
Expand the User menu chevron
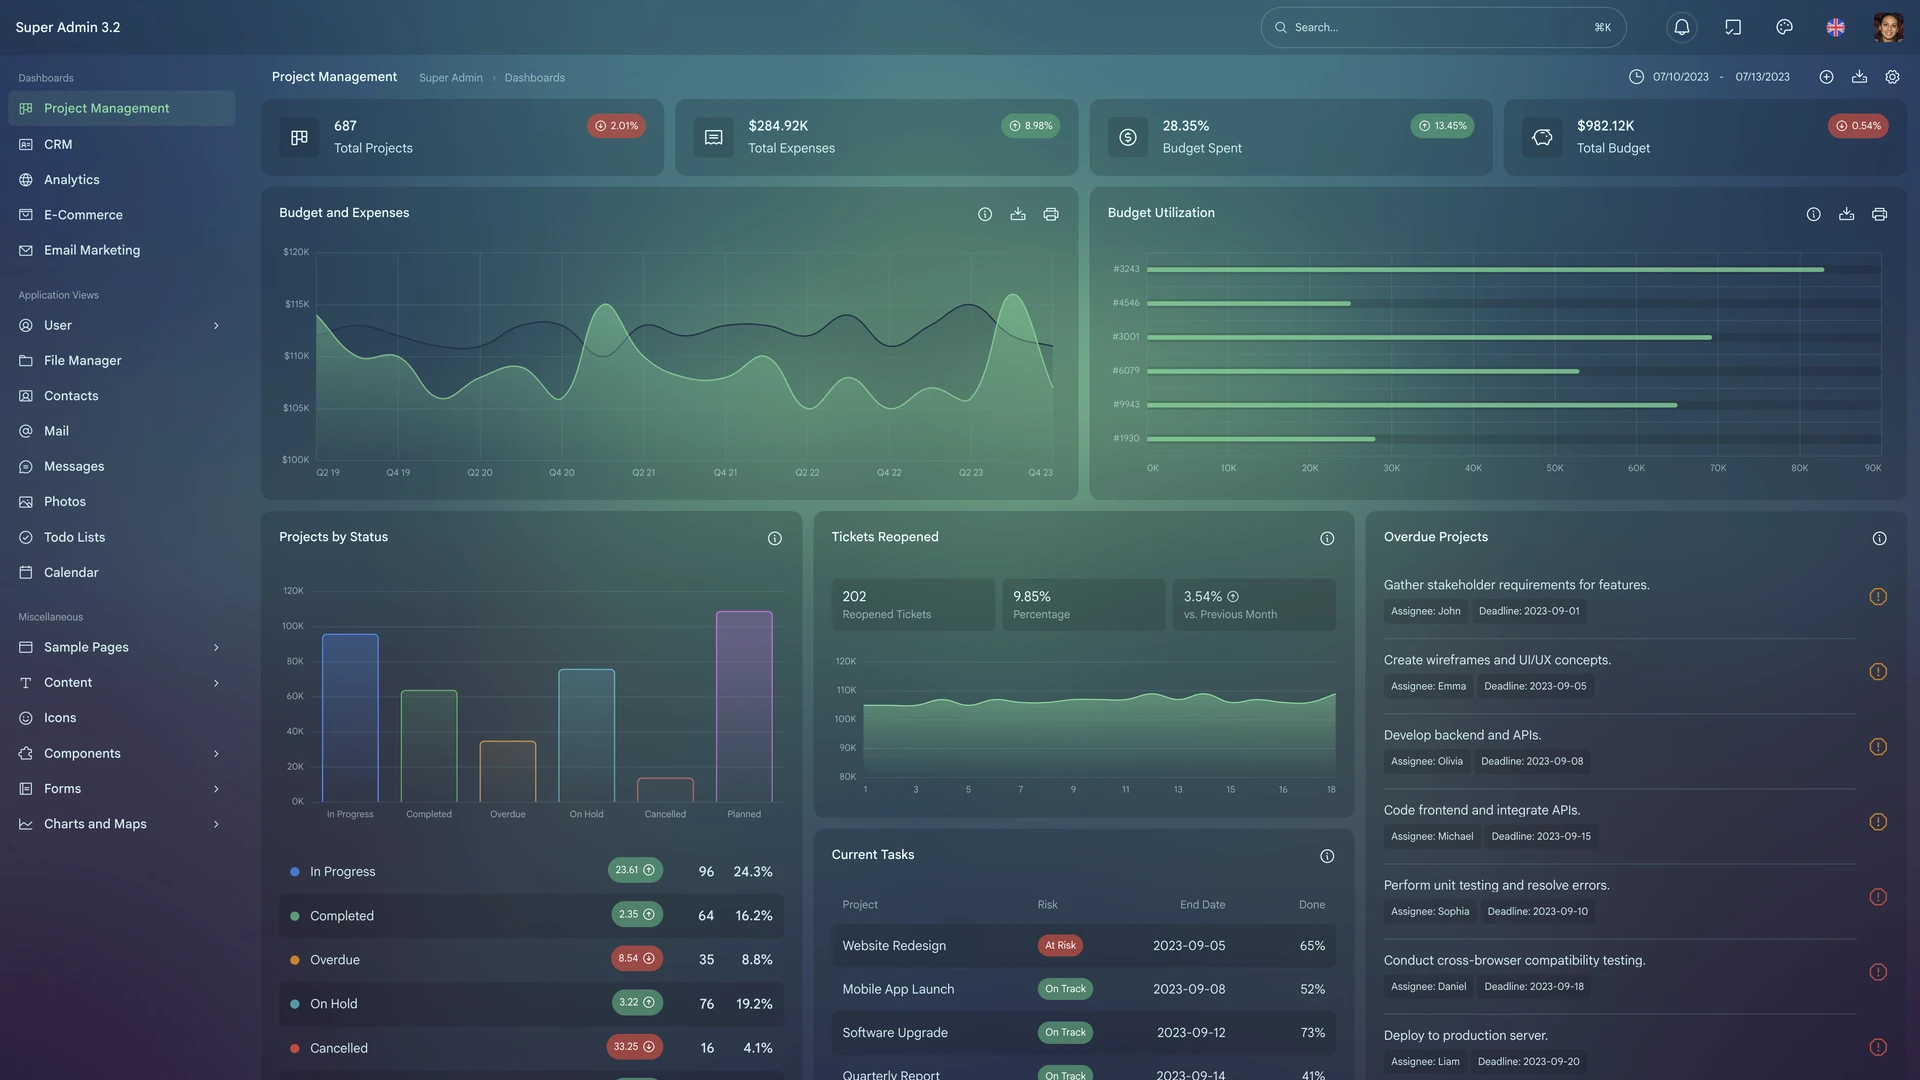pos(216,325)
